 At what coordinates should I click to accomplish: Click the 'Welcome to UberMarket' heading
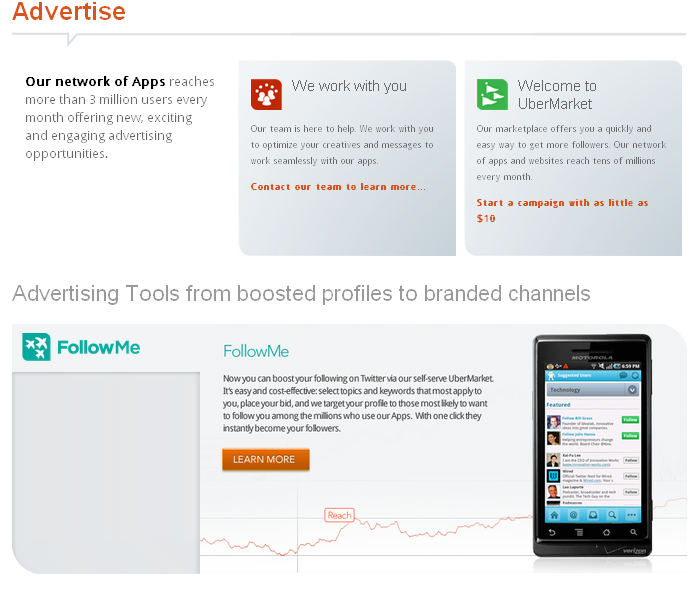tap(556, 95)
